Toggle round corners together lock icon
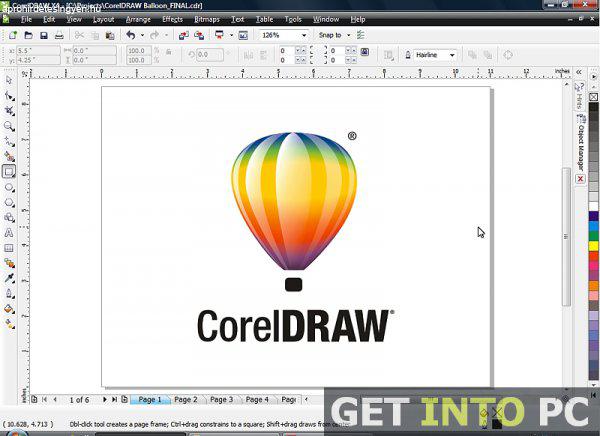600x436 pixels. 365,52
